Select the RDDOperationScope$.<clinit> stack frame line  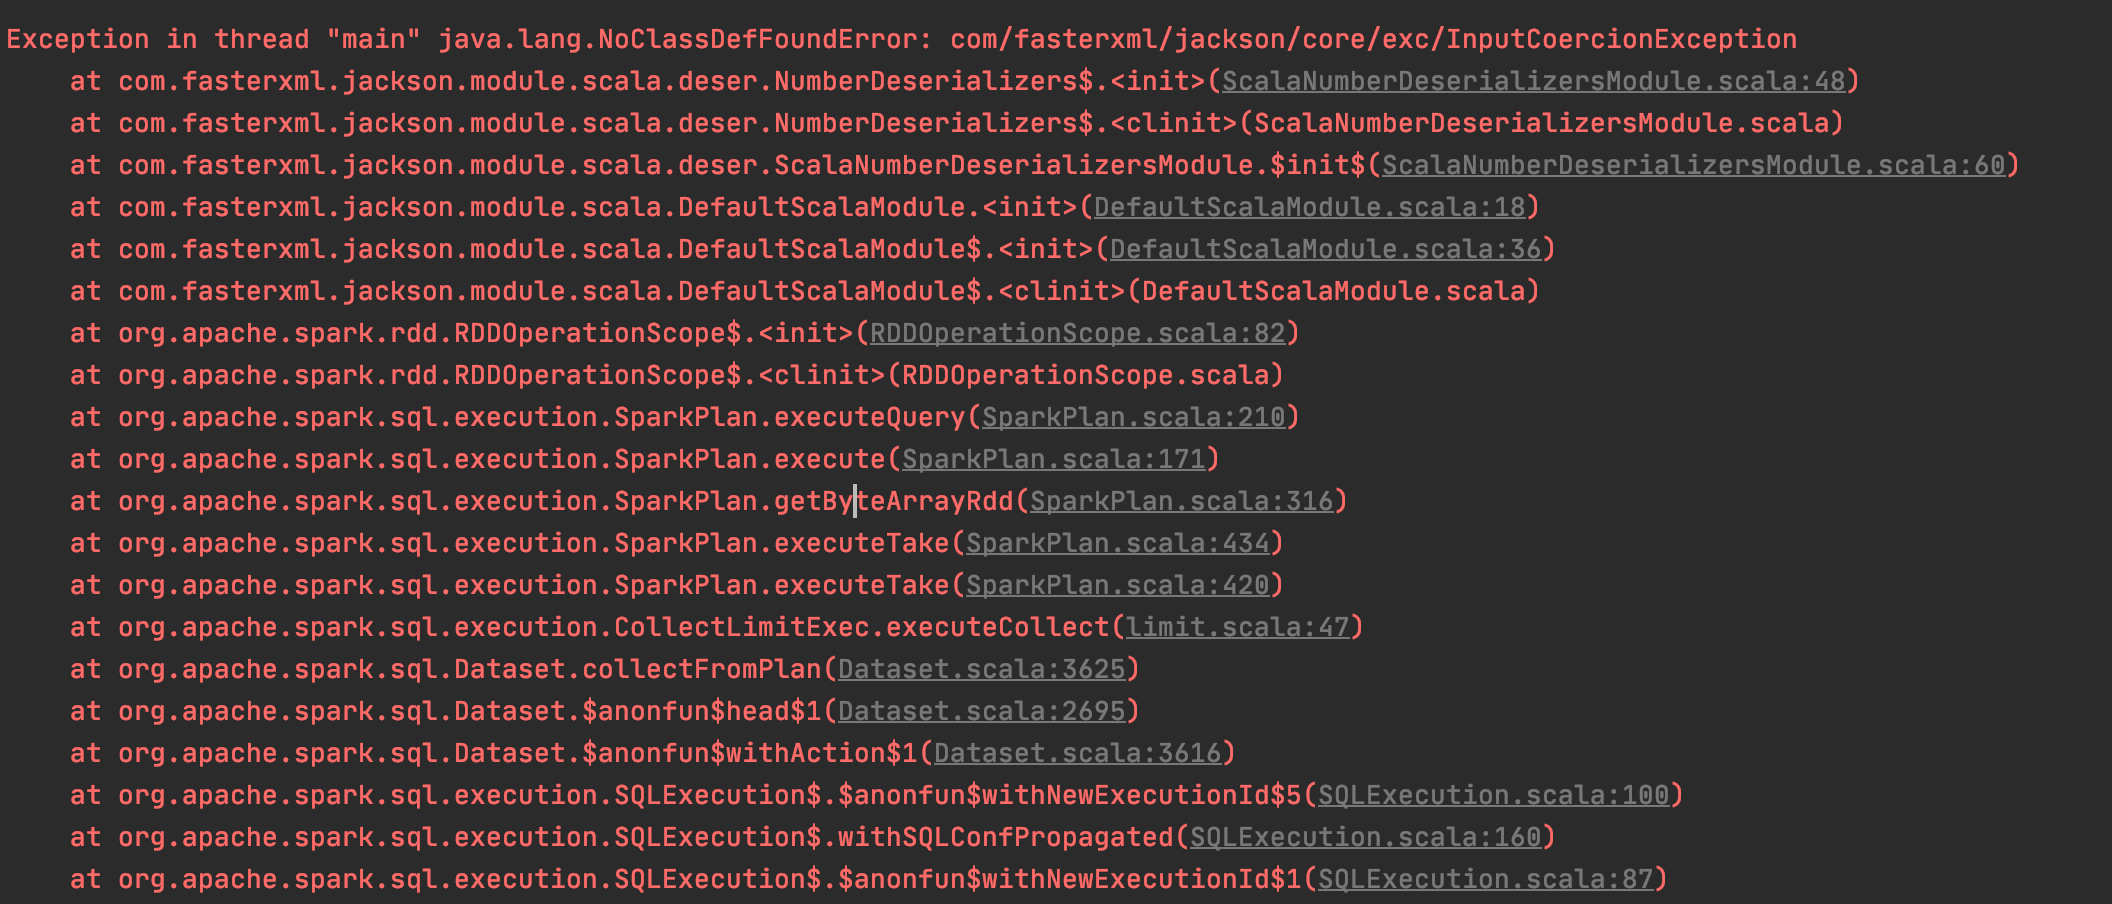[676, 375]
